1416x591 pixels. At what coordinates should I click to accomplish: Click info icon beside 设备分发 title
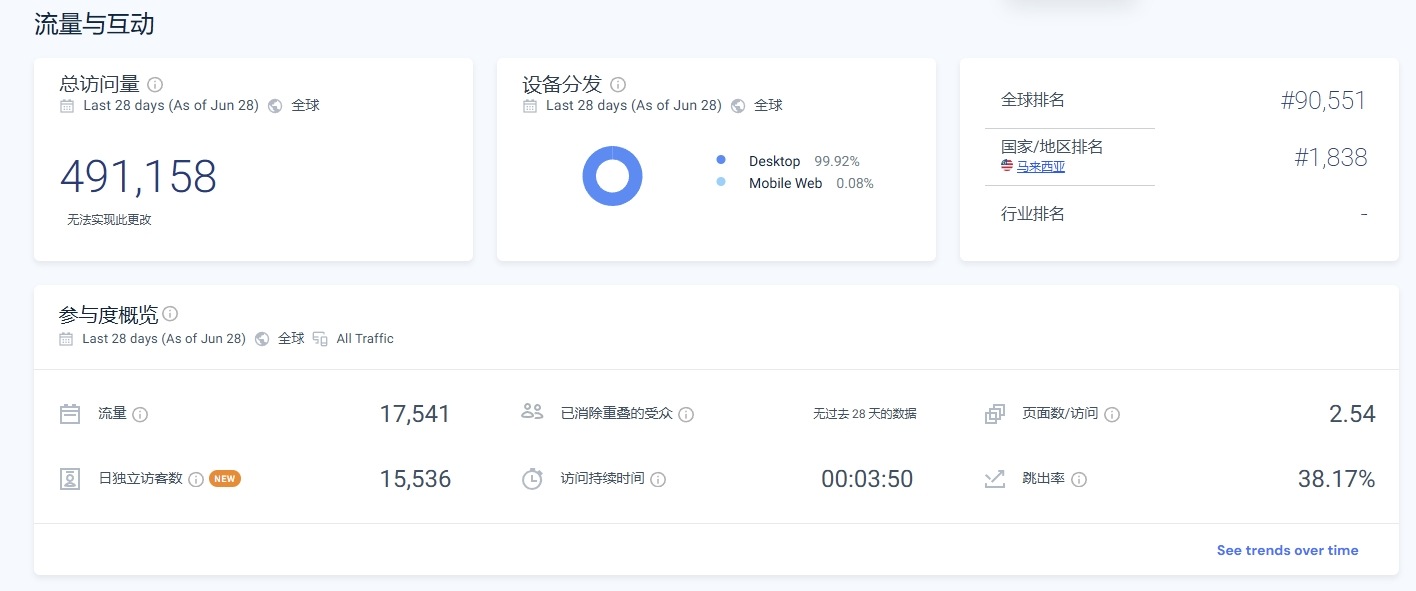[x=618, y=85]
